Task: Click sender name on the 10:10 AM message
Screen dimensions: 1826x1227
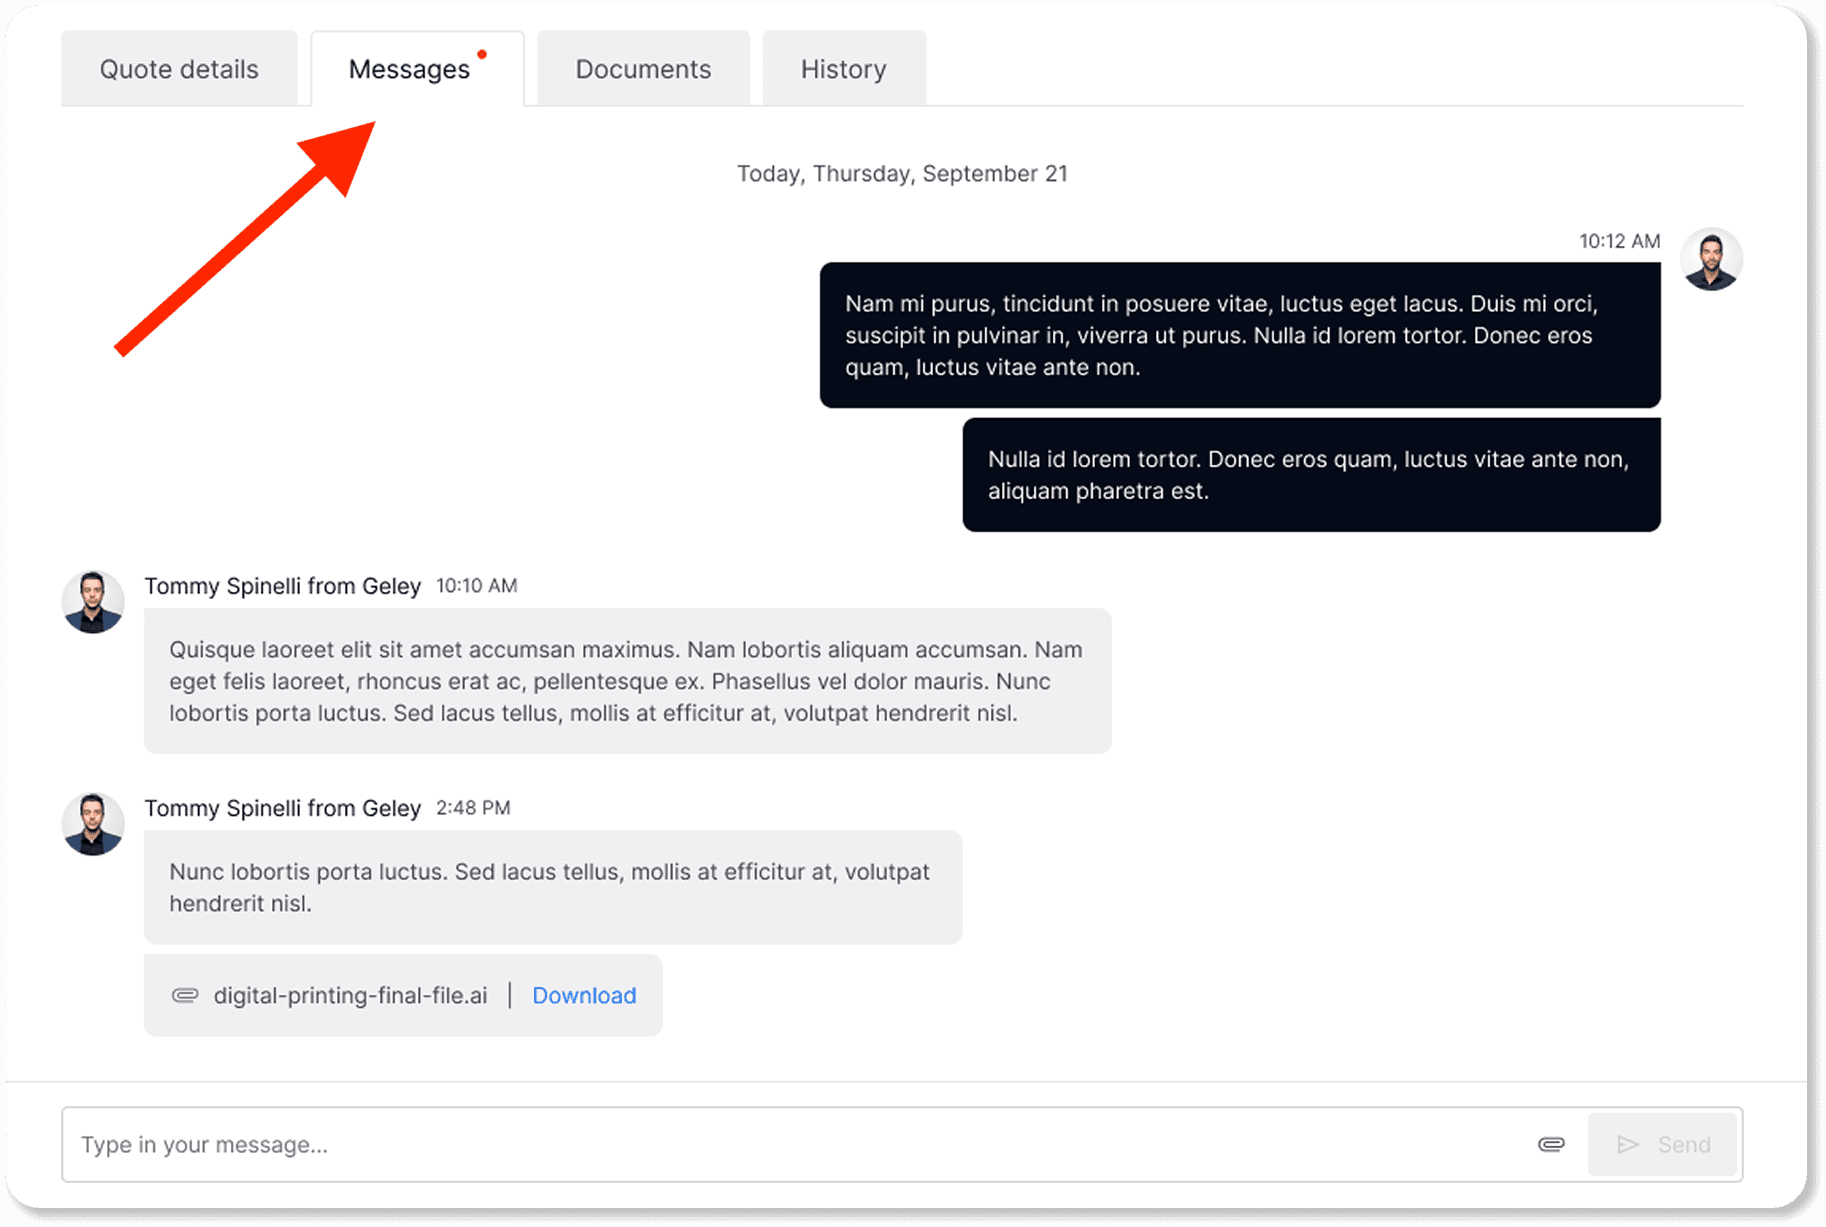Action: (282, 586)
